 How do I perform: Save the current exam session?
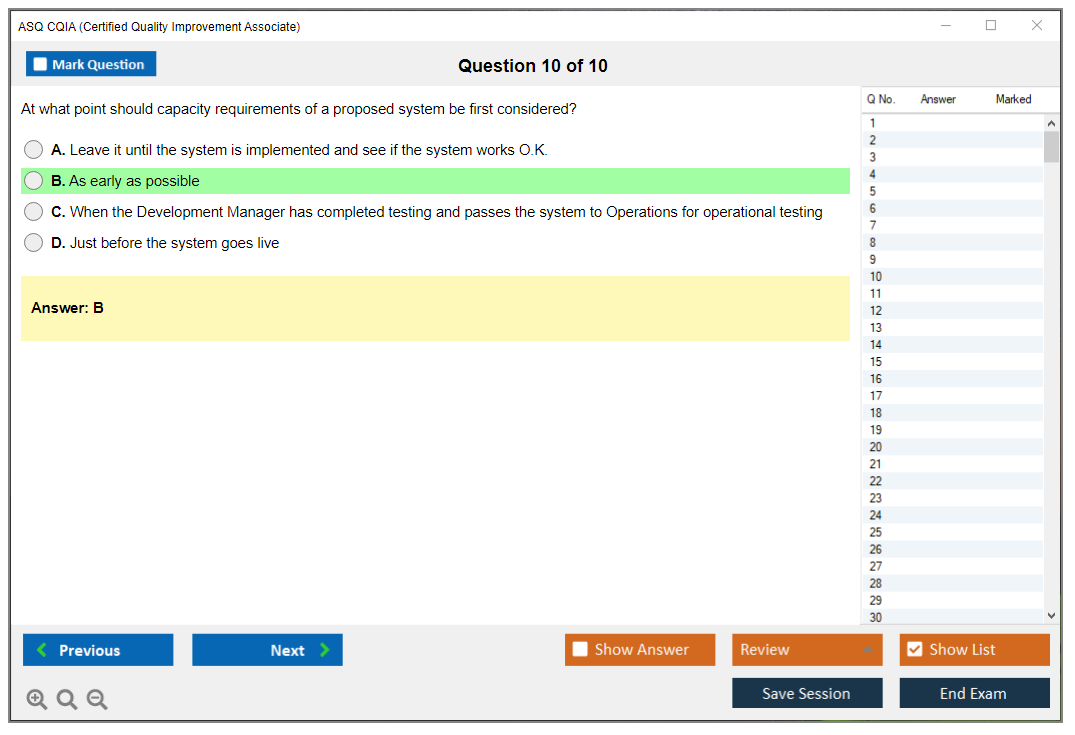click(807, 693)
